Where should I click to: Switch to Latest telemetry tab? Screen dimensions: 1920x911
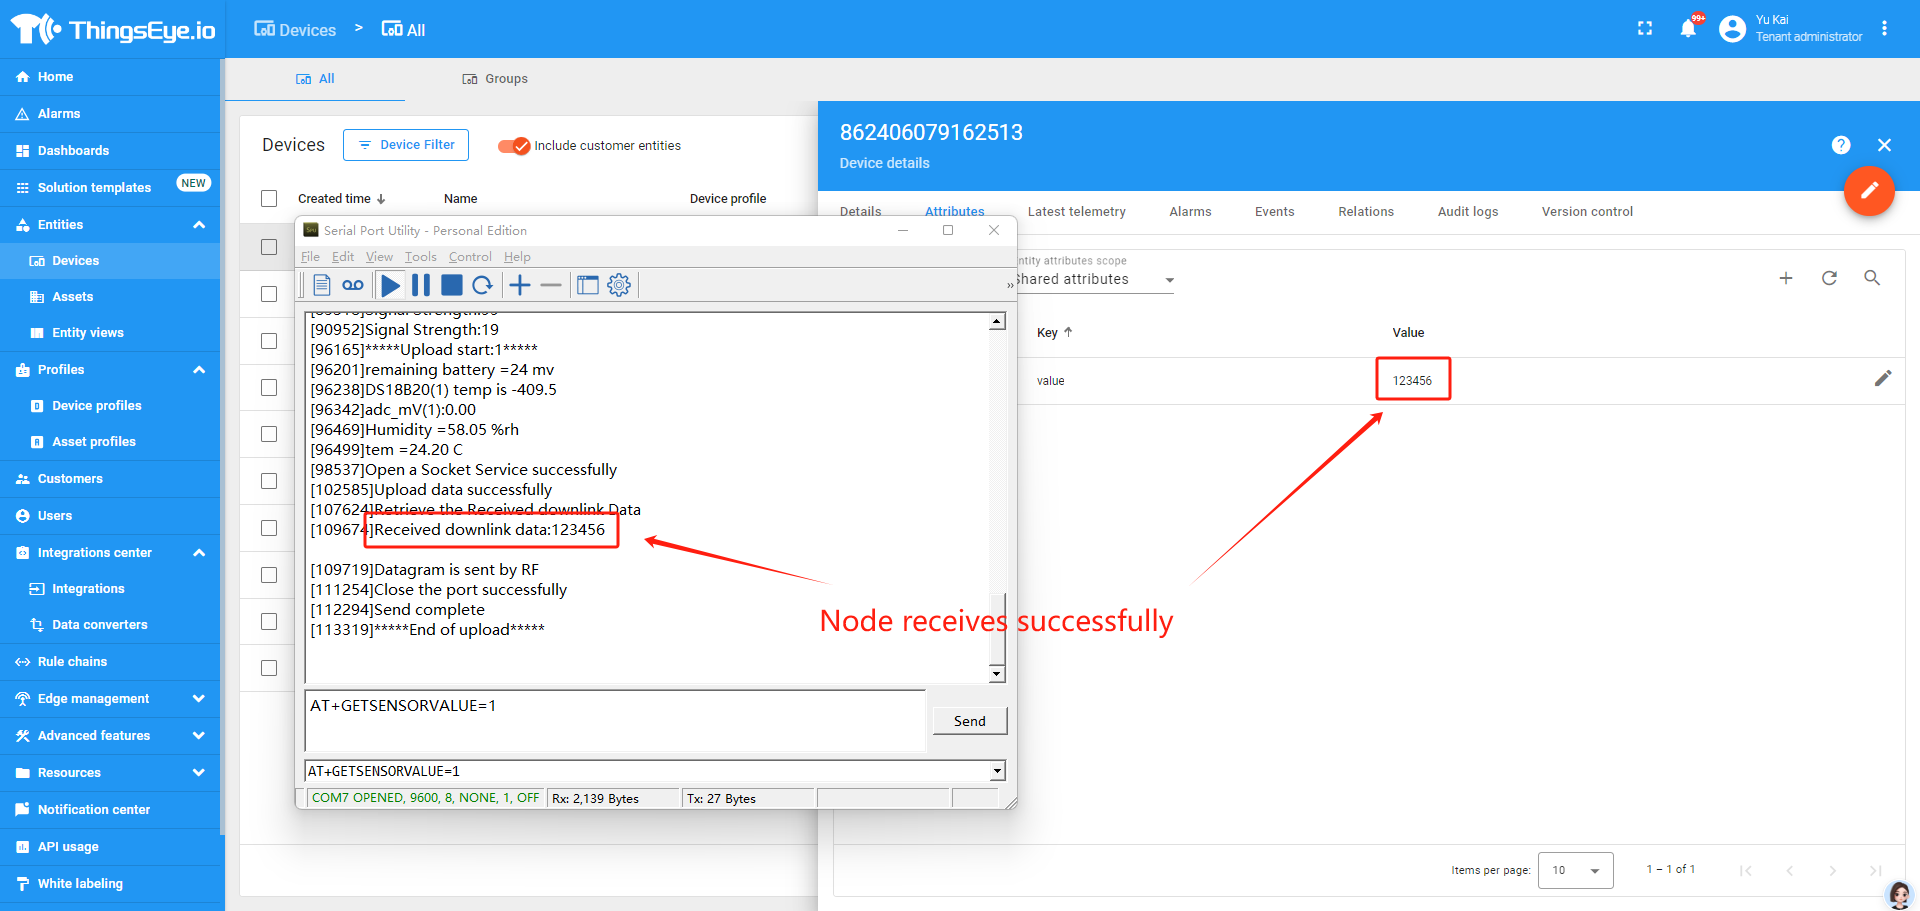pos(1077,212)
